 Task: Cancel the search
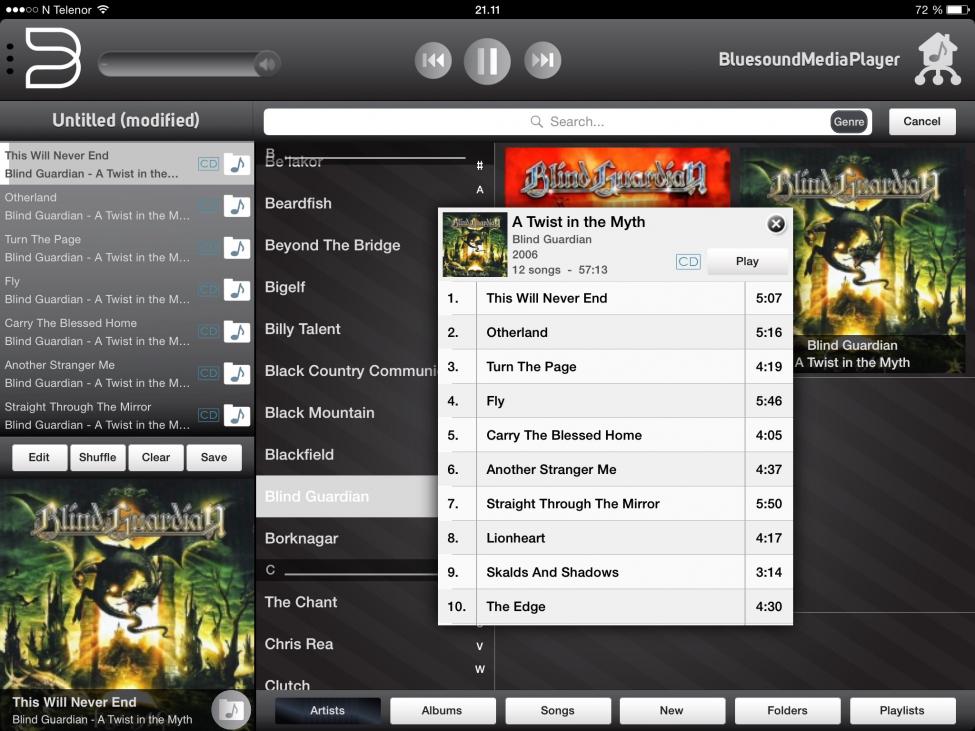pos(922,121)
